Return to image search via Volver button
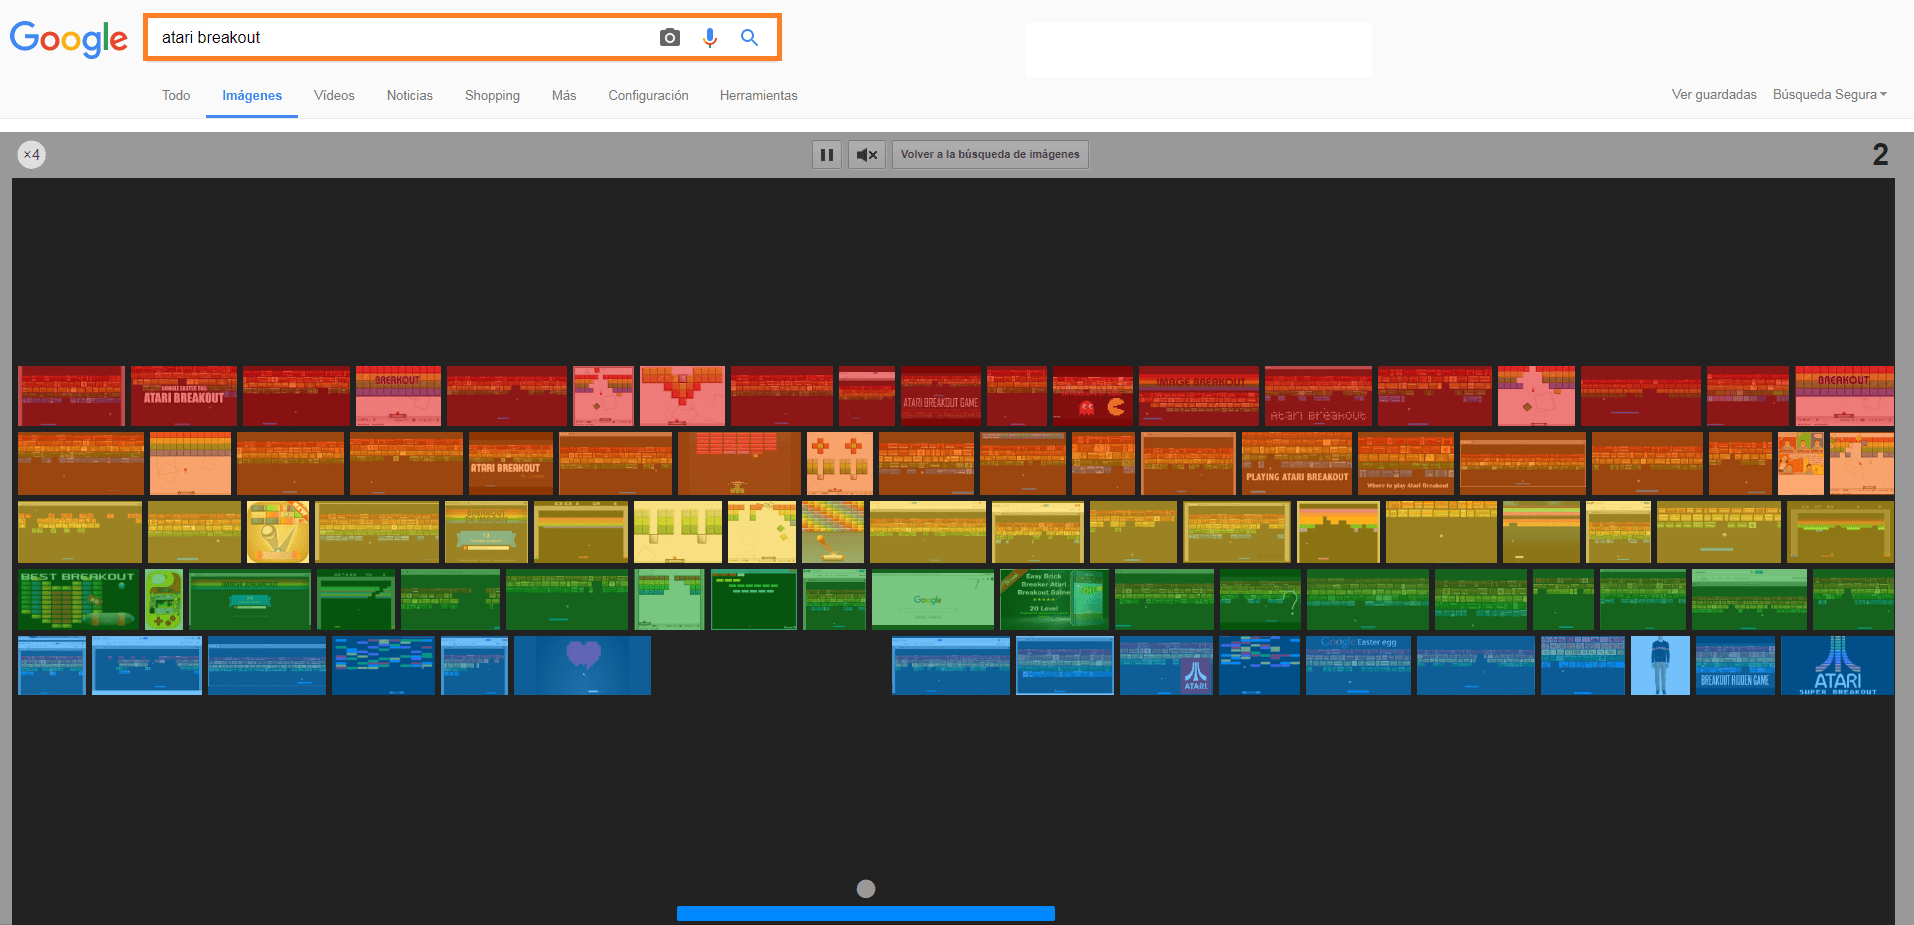Image resolution: width=1914 pixels, height=925 pixels. tap(990, 155)
